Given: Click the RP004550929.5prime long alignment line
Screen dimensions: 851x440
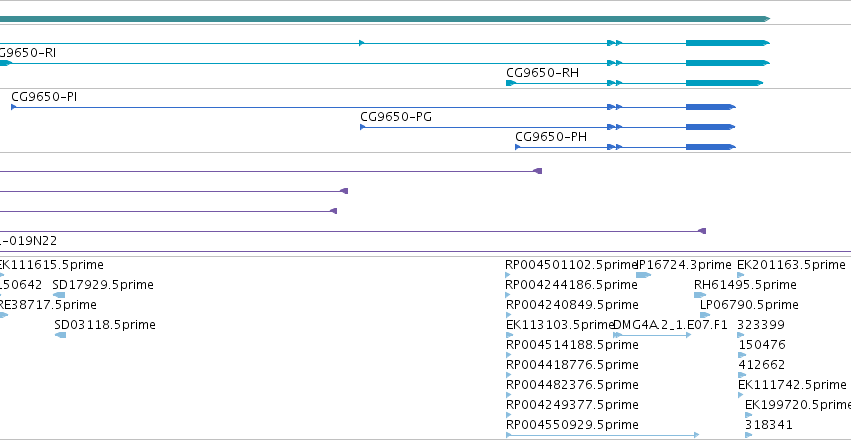Looking at the screenshot, I should 602,435.
